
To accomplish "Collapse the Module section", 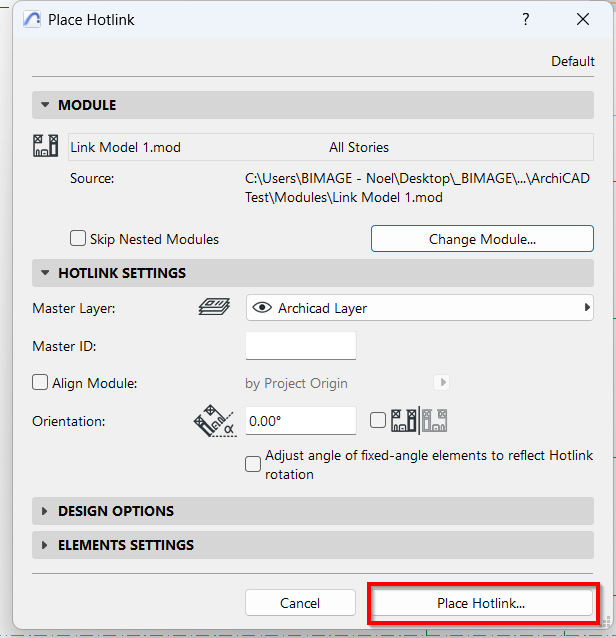I will coord(45,105).
